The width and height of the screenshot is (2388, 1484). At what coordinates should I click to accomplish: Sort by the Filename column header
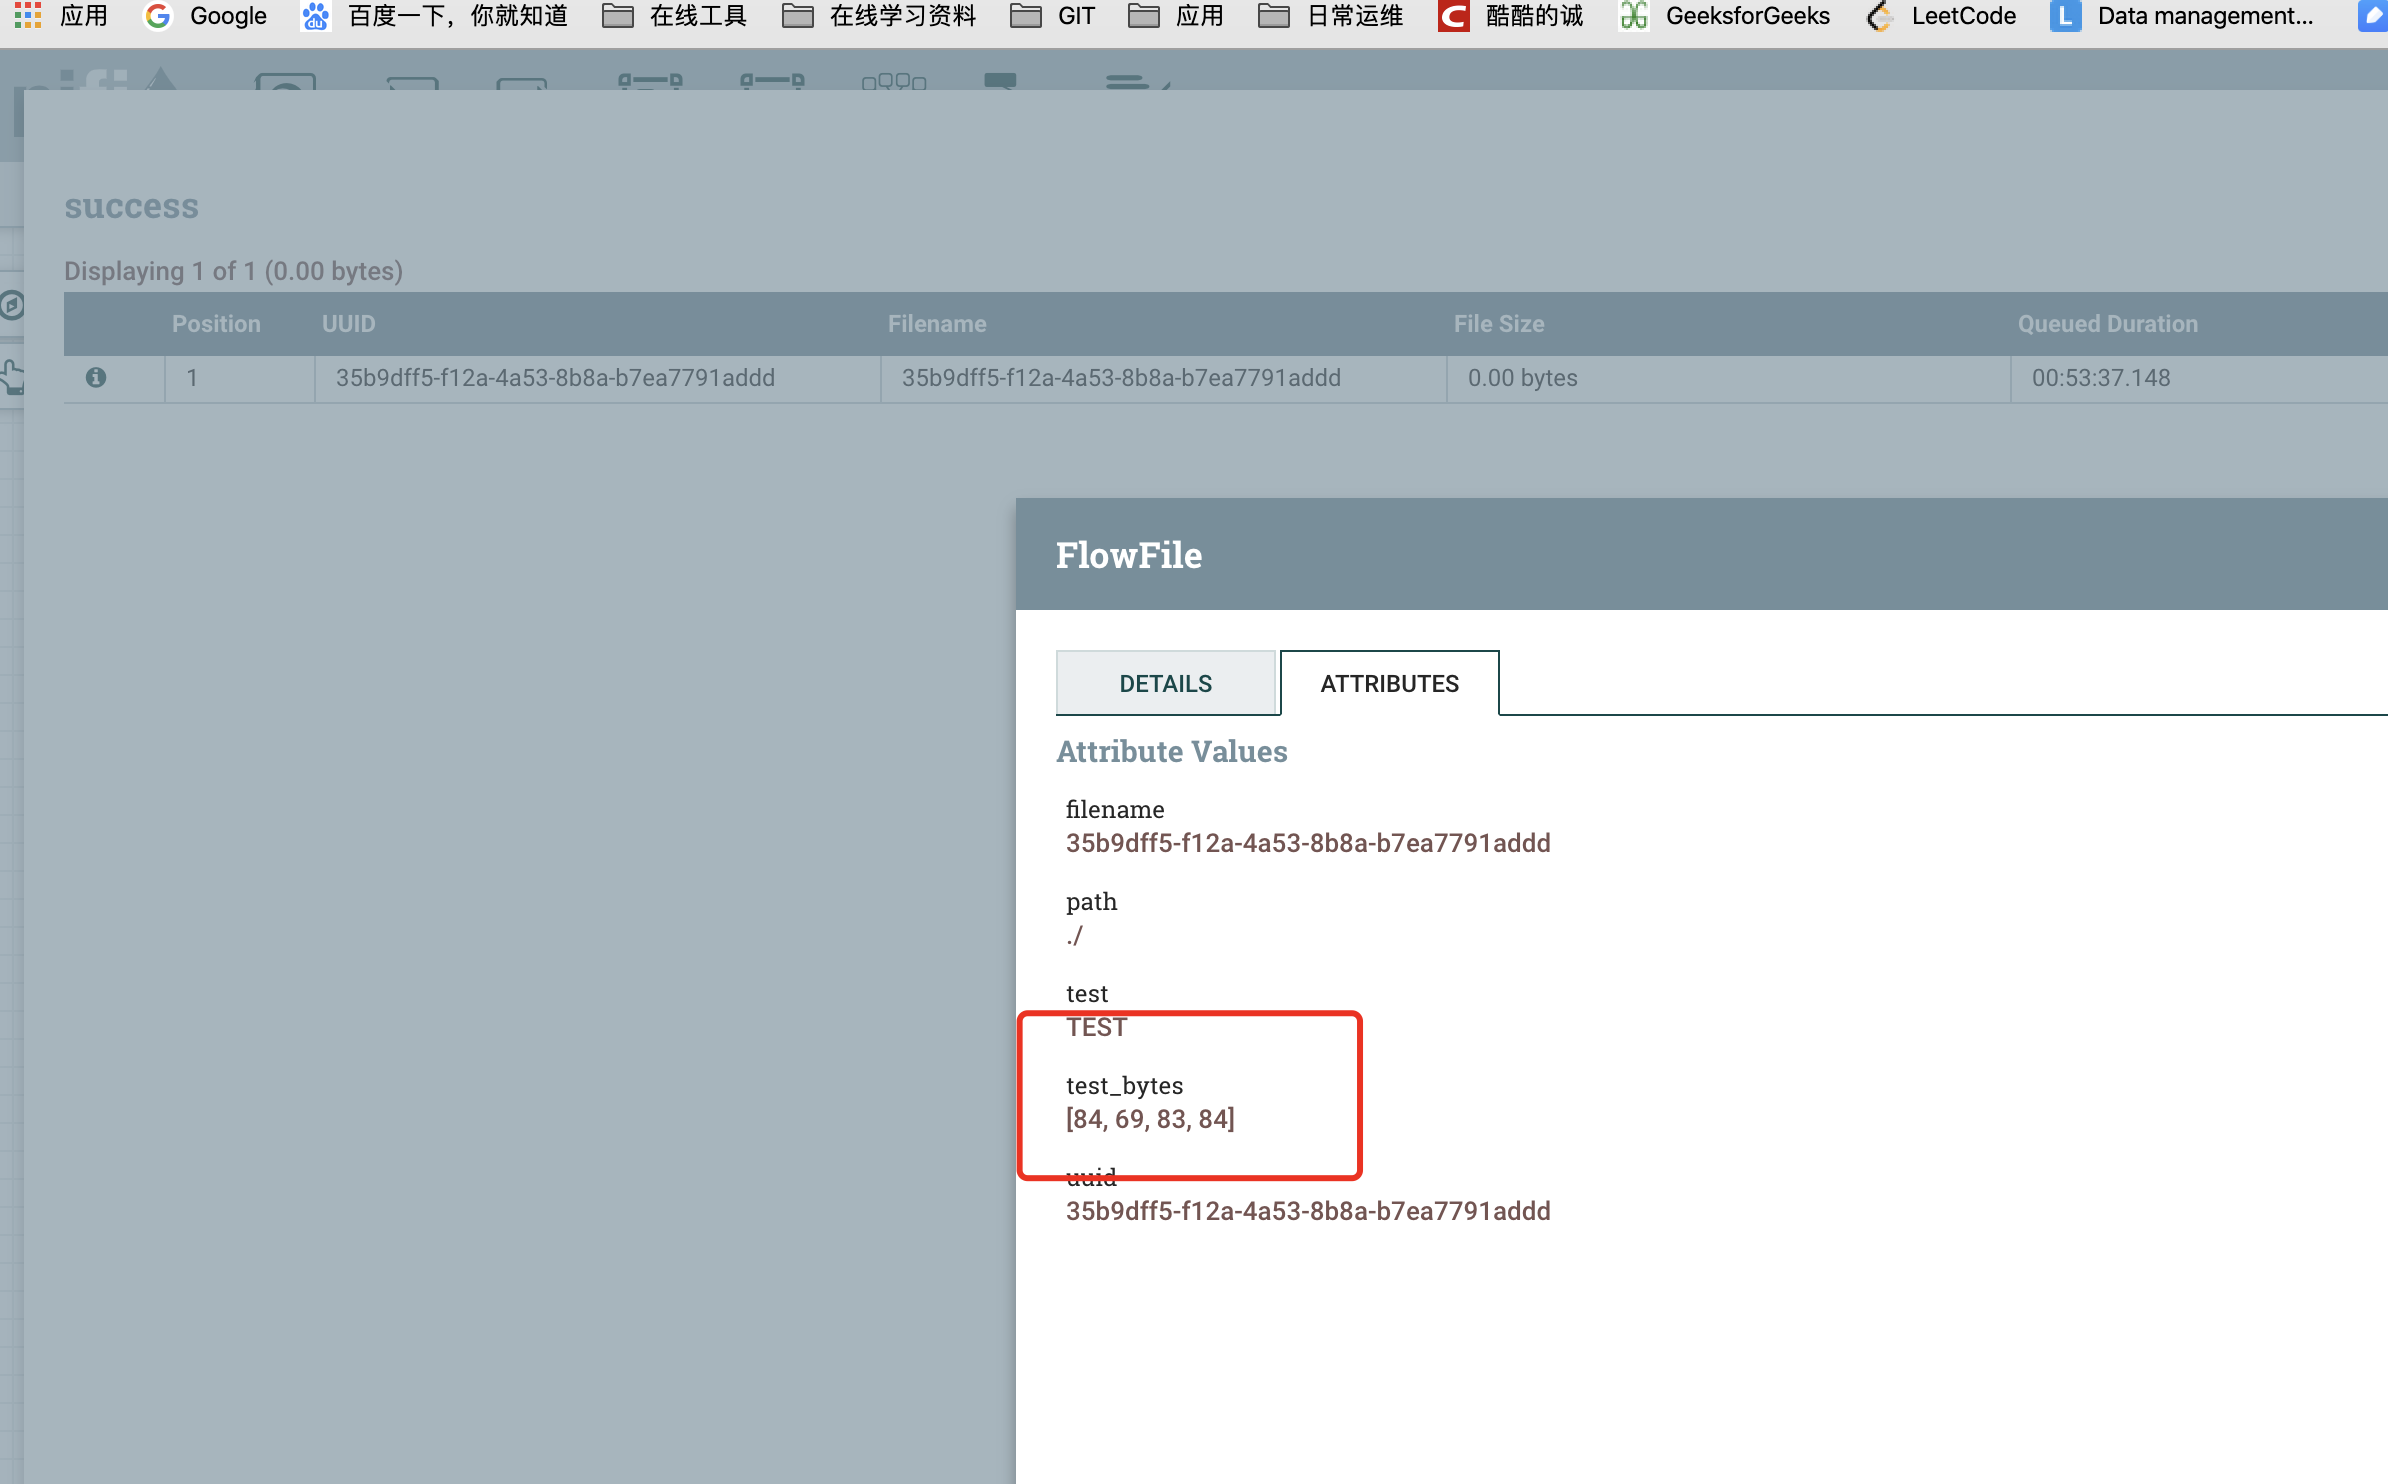point(936,324)
